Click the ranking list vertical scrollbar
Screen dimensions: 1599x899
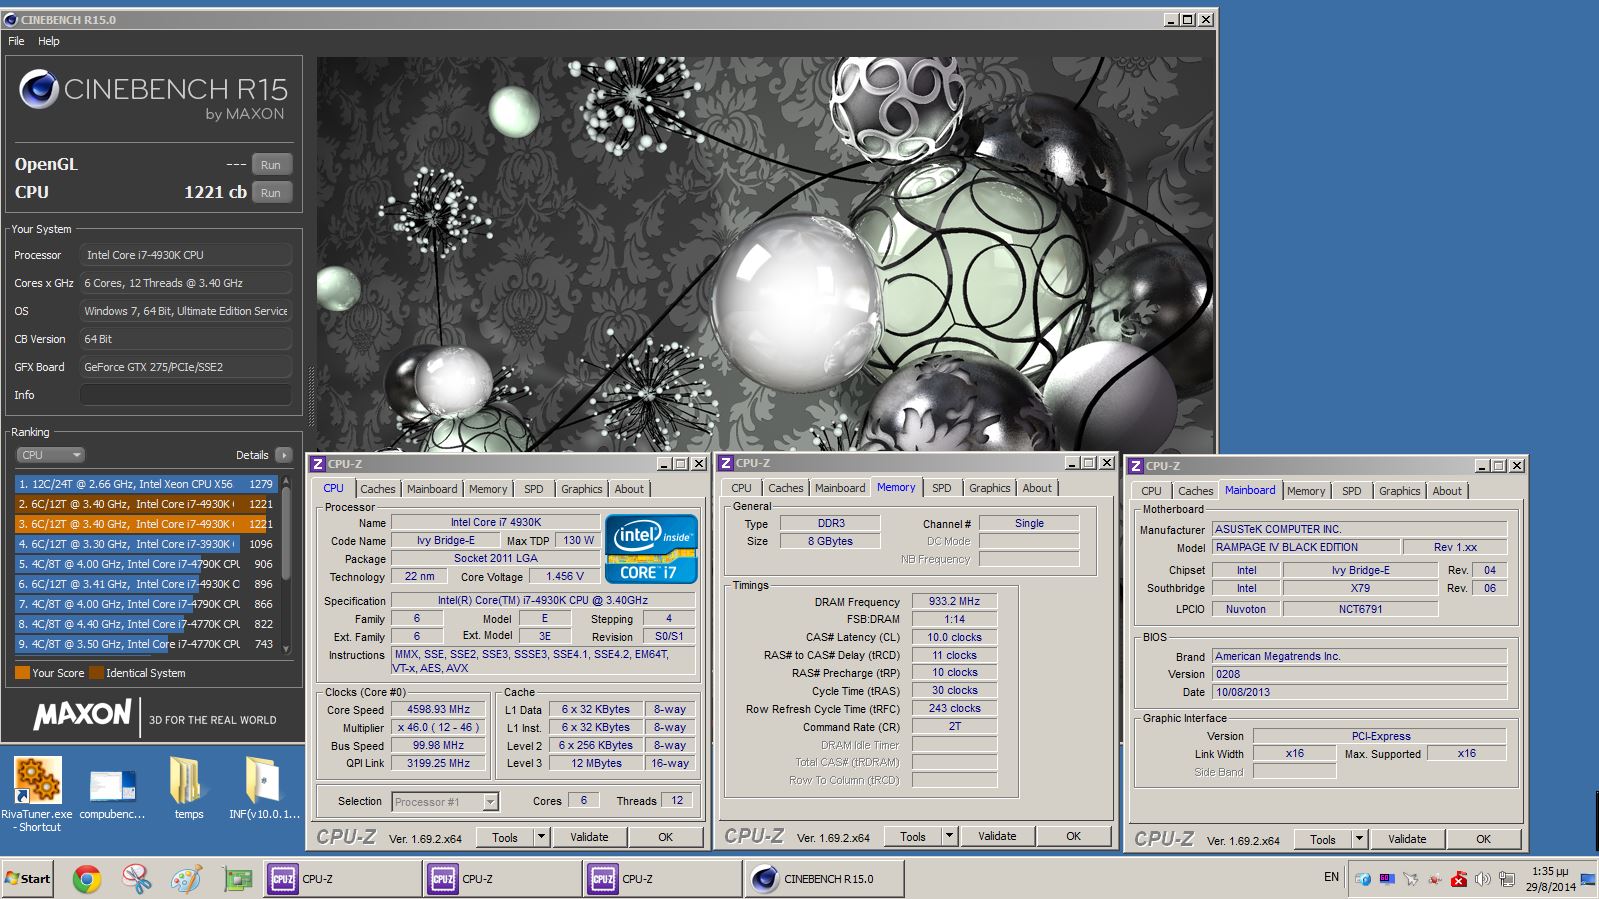[x=286, y=565]
